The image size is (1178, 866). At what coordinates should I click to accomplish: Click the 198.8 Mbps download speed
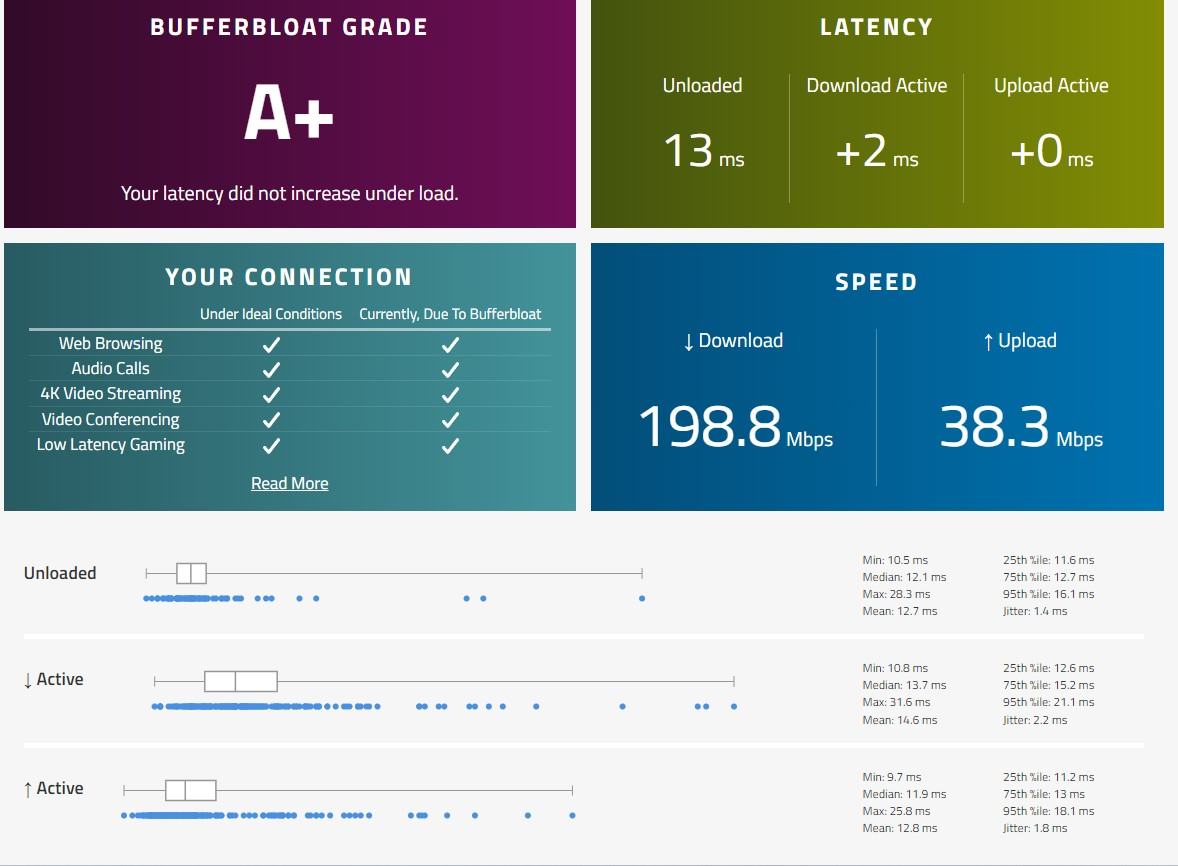coord(735,427)
